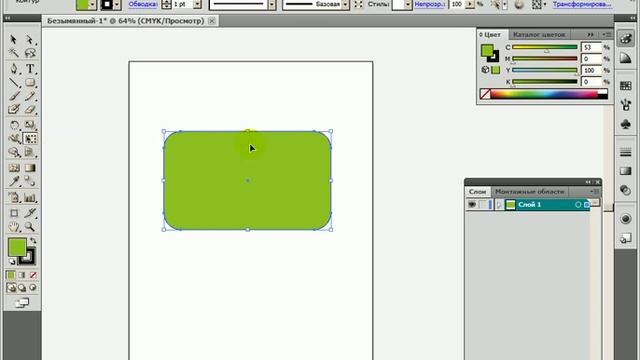The width and height of the screenshot is (640, 360).
Task: Switch to Монтажные области tab
Action: tap(529, 191)
